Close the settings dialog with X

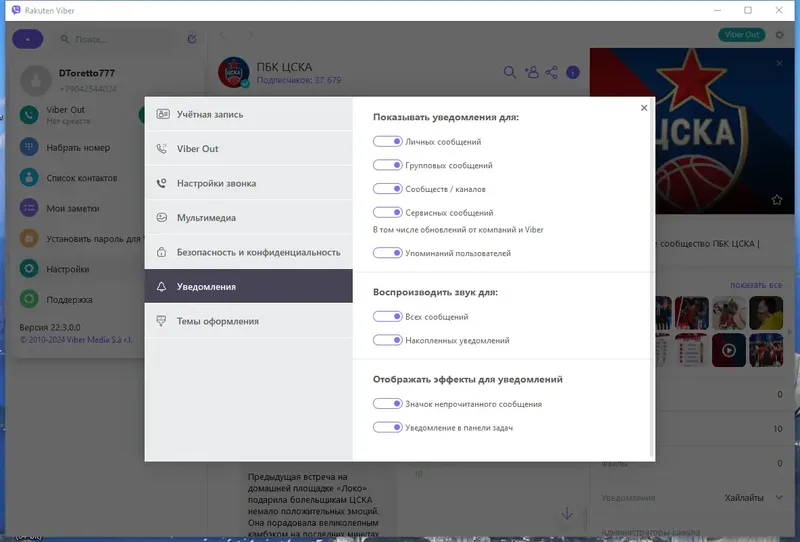(x=644, y=108)
